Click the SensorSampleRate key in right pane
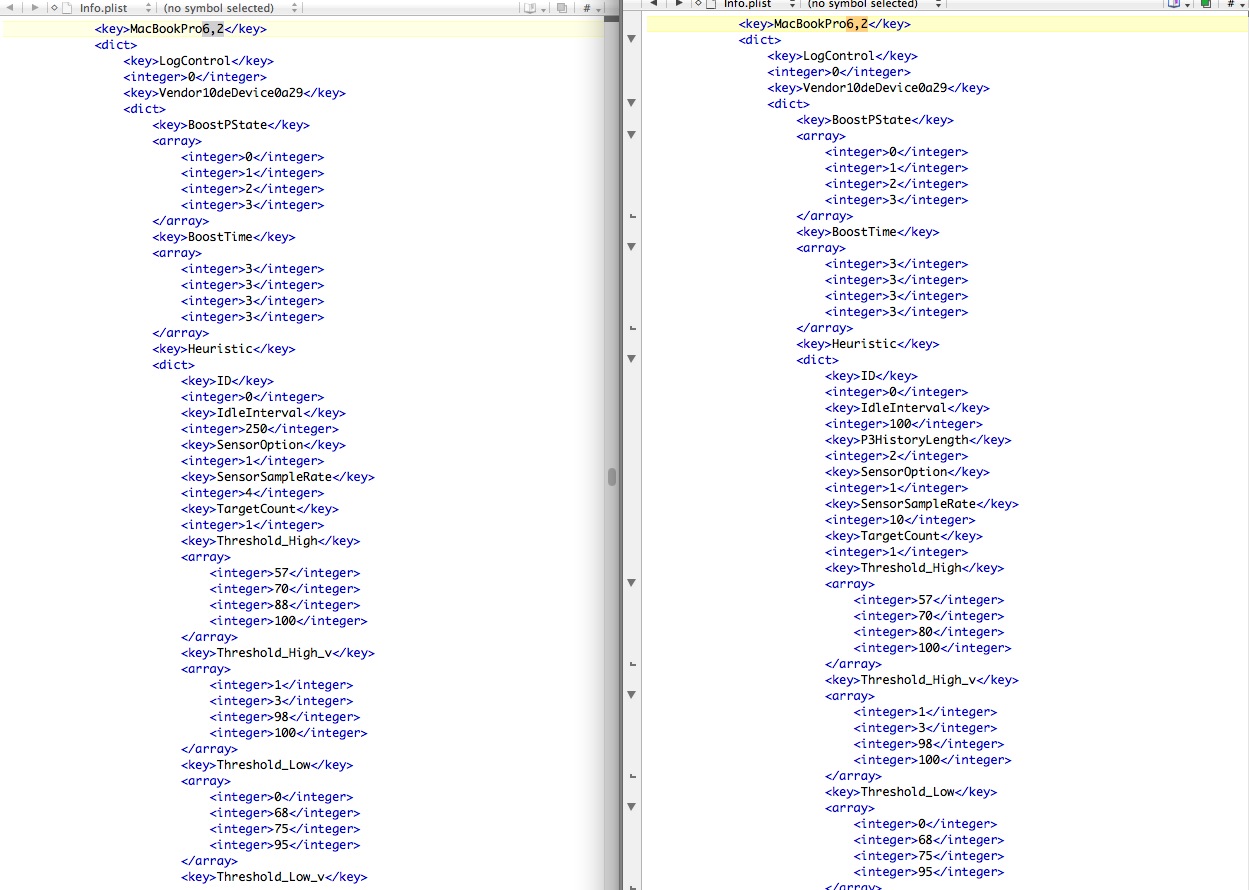1249x890 pixels. pos(922,504)
